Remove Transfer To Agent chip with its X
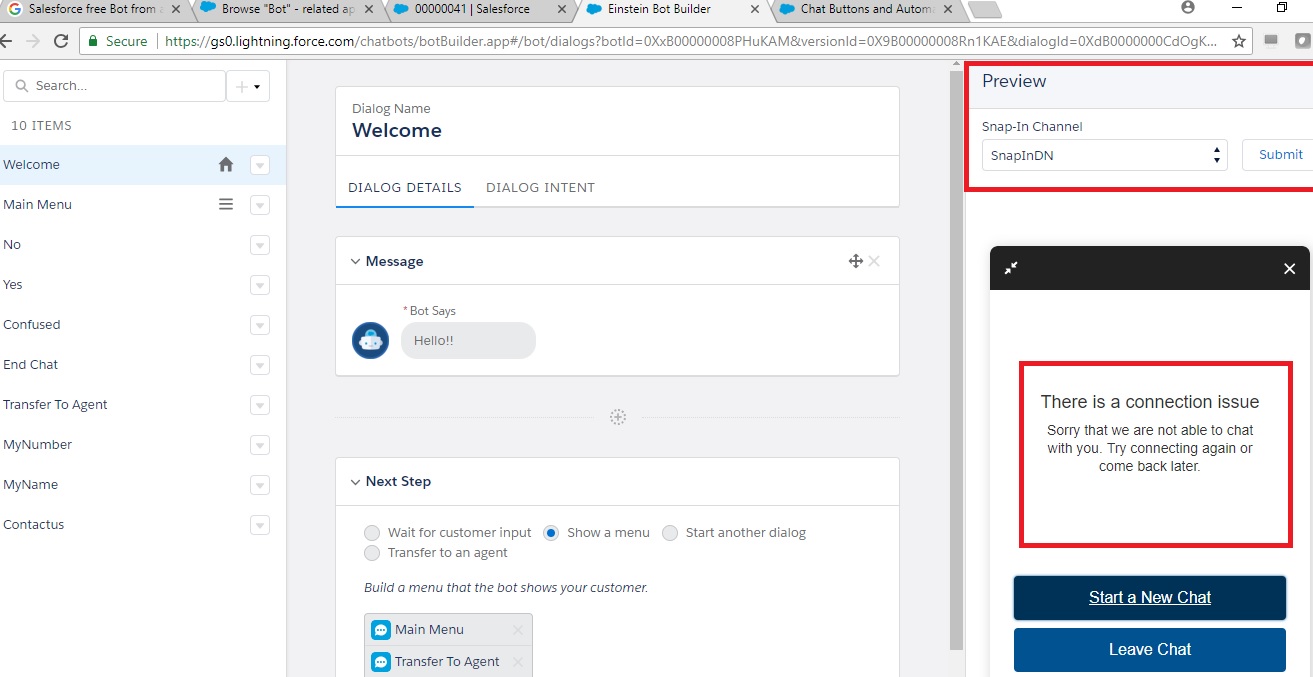 tap(518, 662)
